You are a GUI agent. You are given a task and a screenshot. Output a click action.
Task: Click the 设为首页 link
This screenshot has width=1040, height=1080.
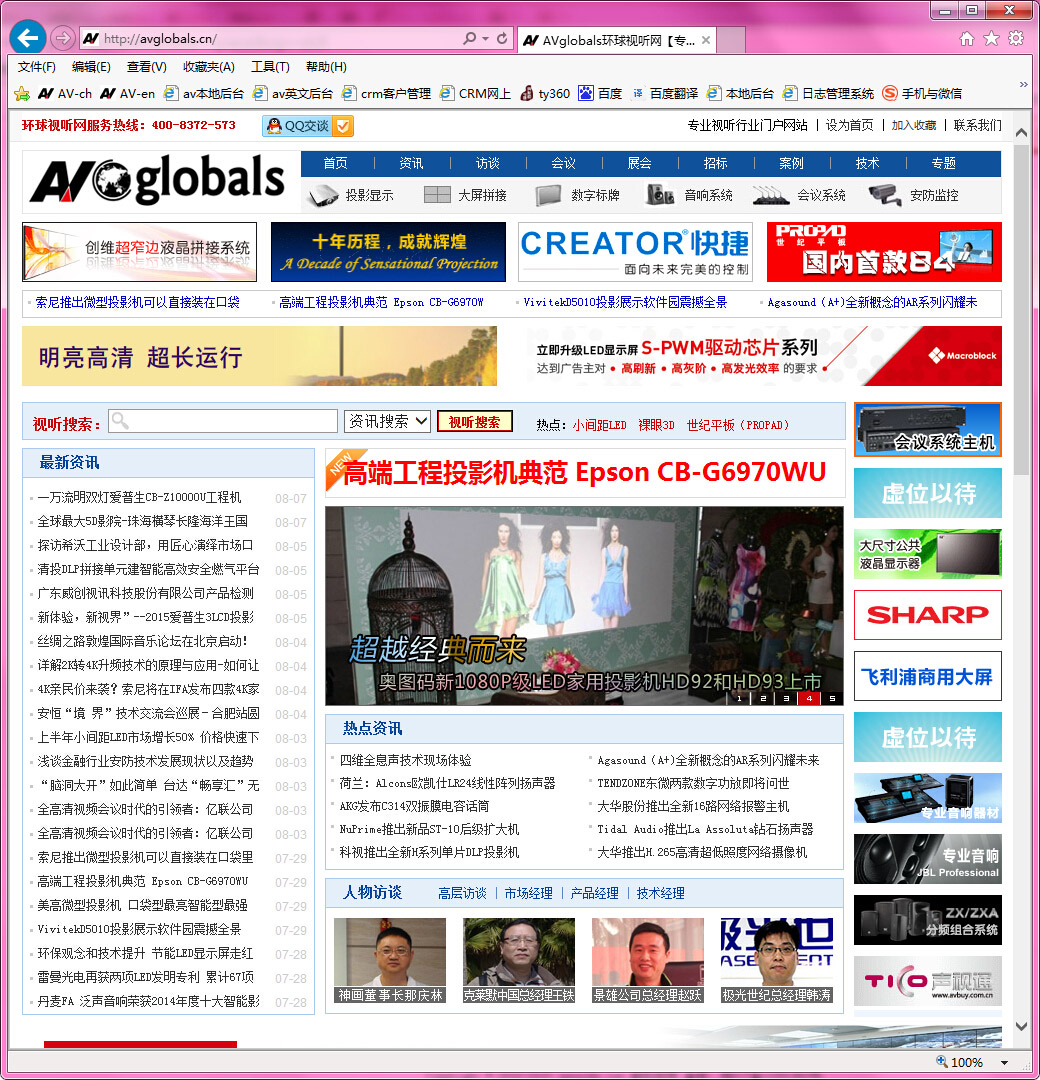(x=849, y=125)
